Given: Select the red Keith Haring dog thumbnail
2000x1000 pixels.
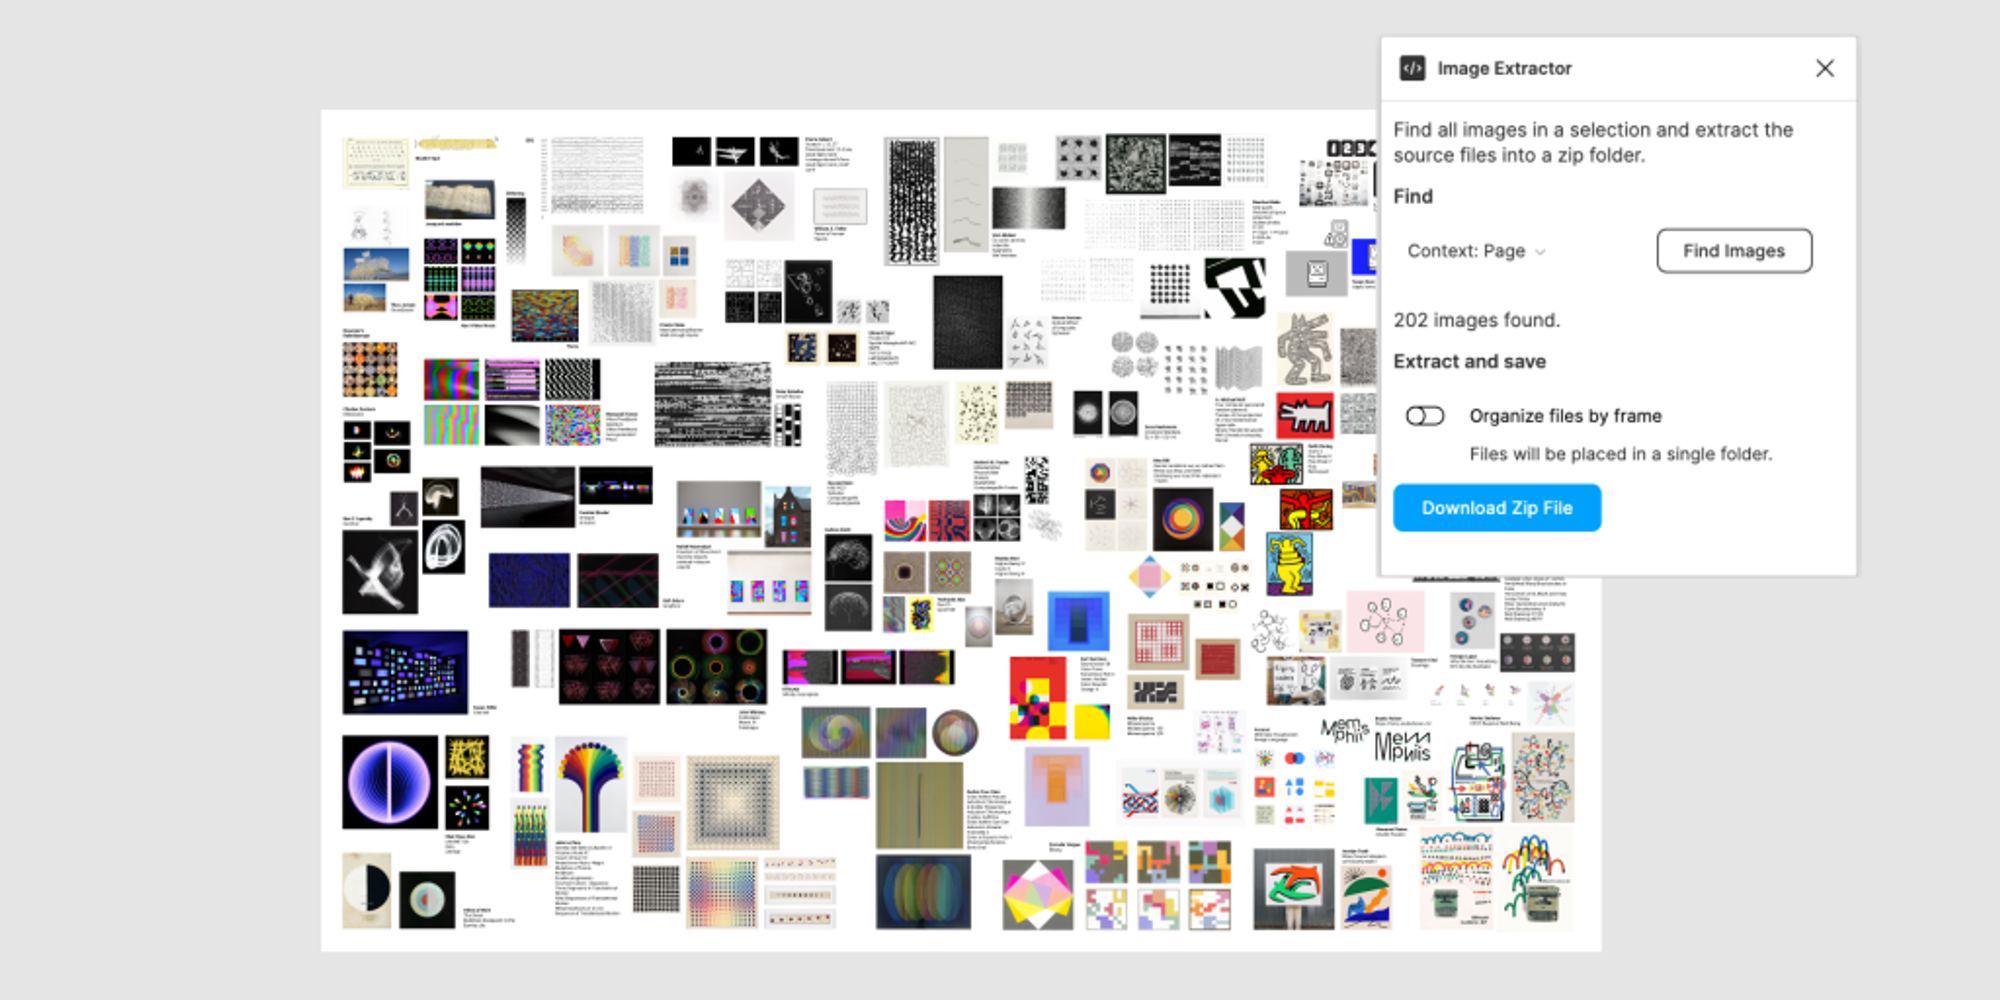Looking at the screenshot, I should 1305,415.
